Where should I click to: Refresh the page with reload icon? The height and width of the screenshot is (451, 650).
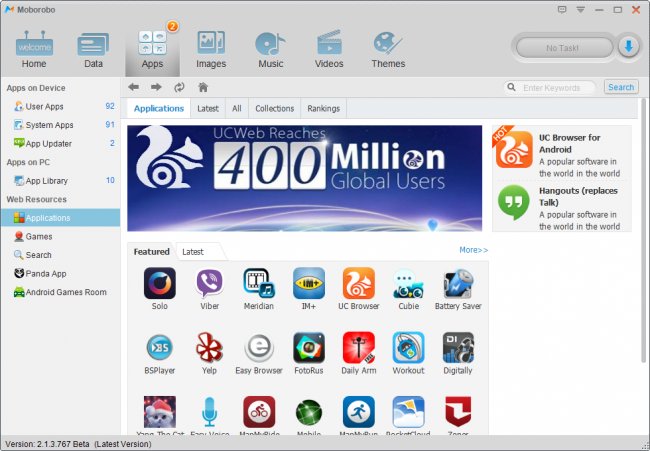[179, 87]
